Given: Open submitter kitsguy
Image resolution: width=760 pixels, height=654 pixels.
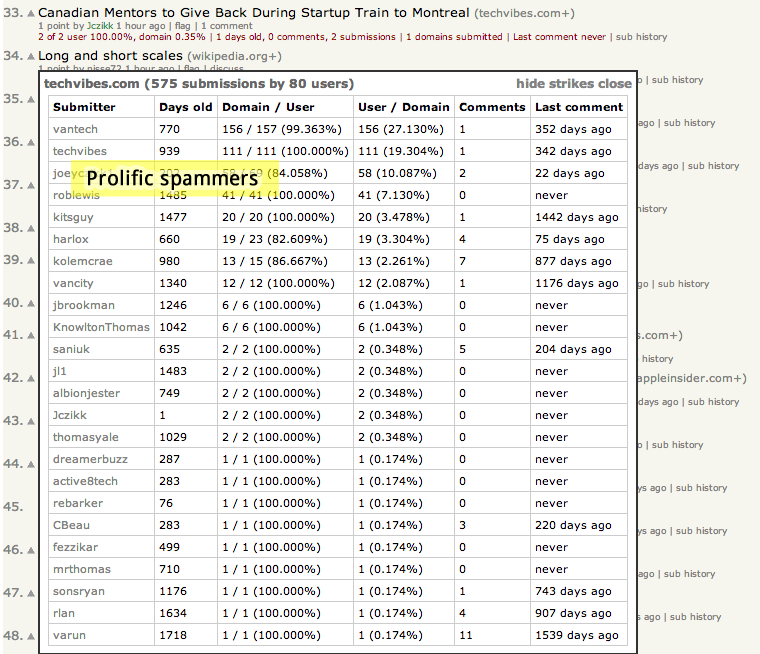Looking at the screenshot, I should (73, 217).
